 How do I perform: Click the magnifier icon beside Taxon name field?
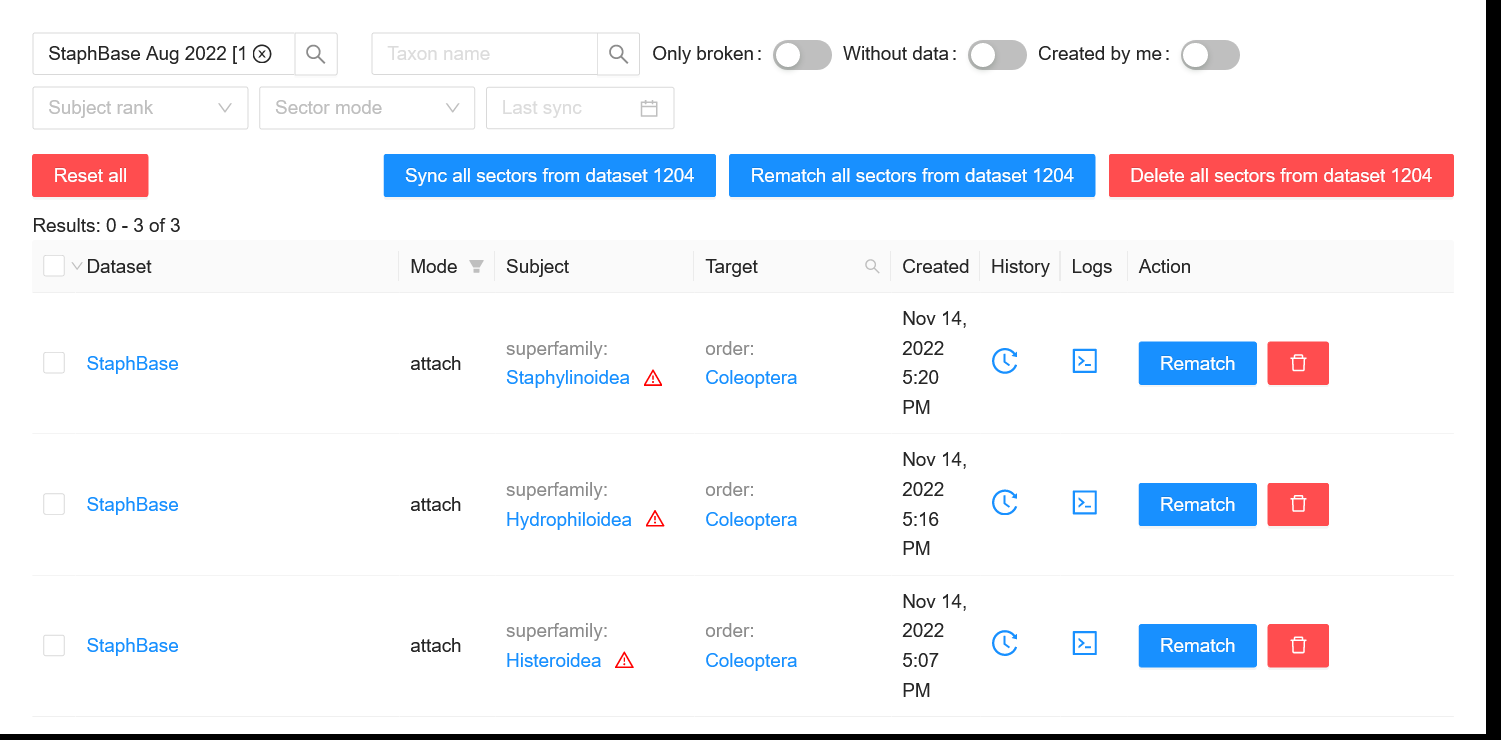tap(618, 53)
